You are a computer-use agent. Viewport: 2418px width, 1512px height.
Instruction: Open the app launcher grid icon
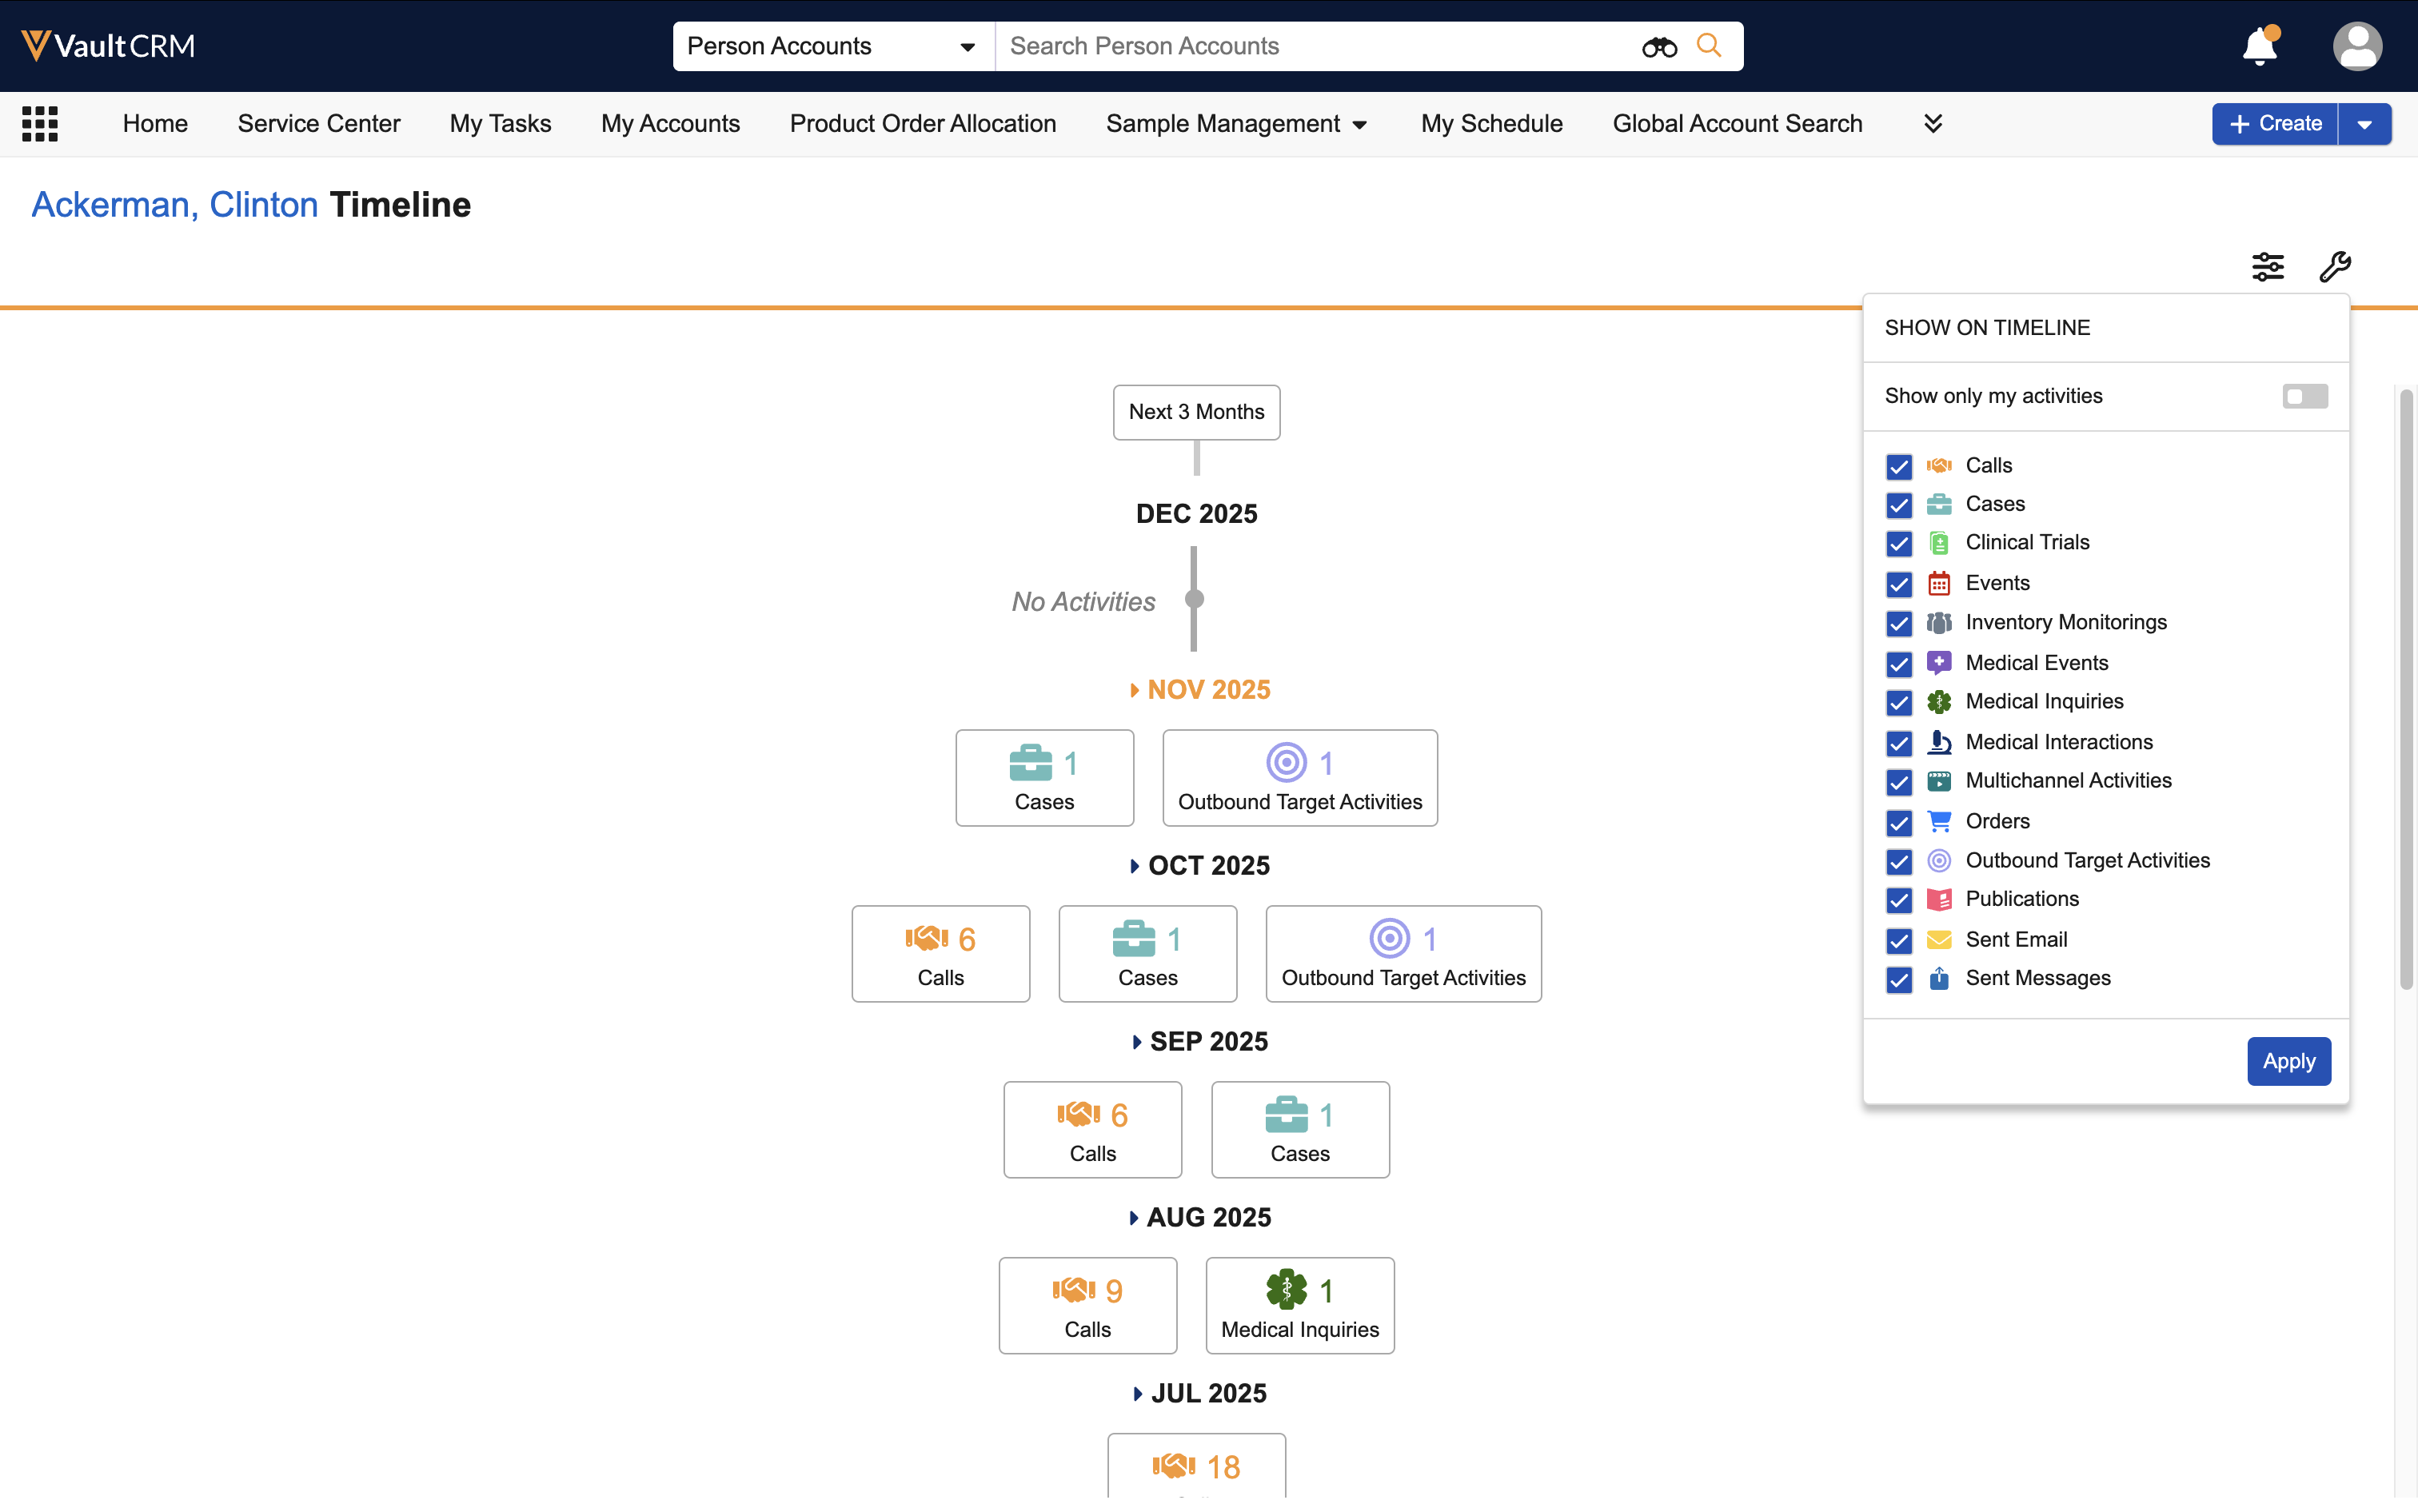point(40,124)
